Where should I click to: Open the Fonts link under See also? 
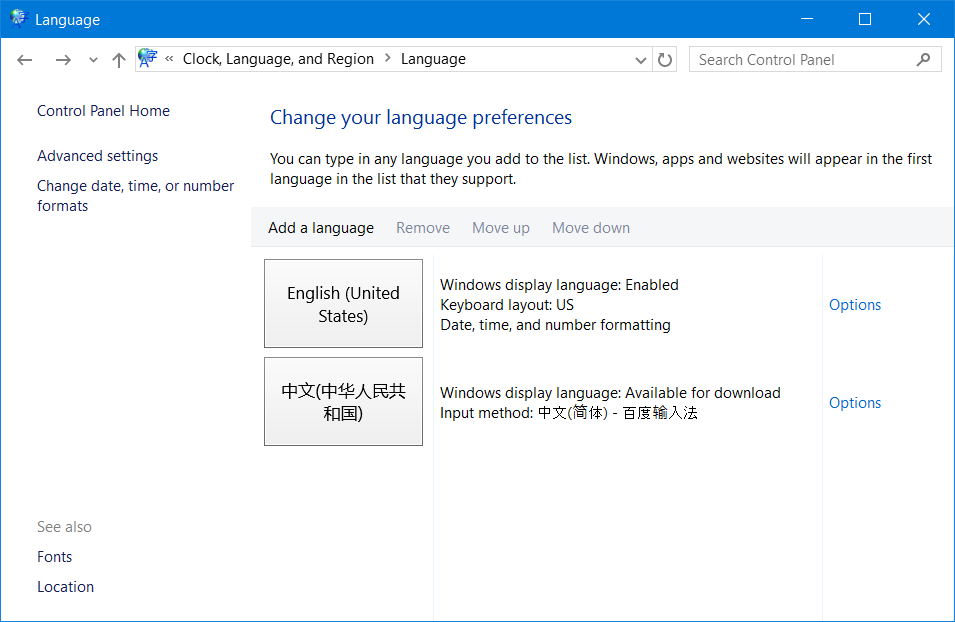(54, 557)
